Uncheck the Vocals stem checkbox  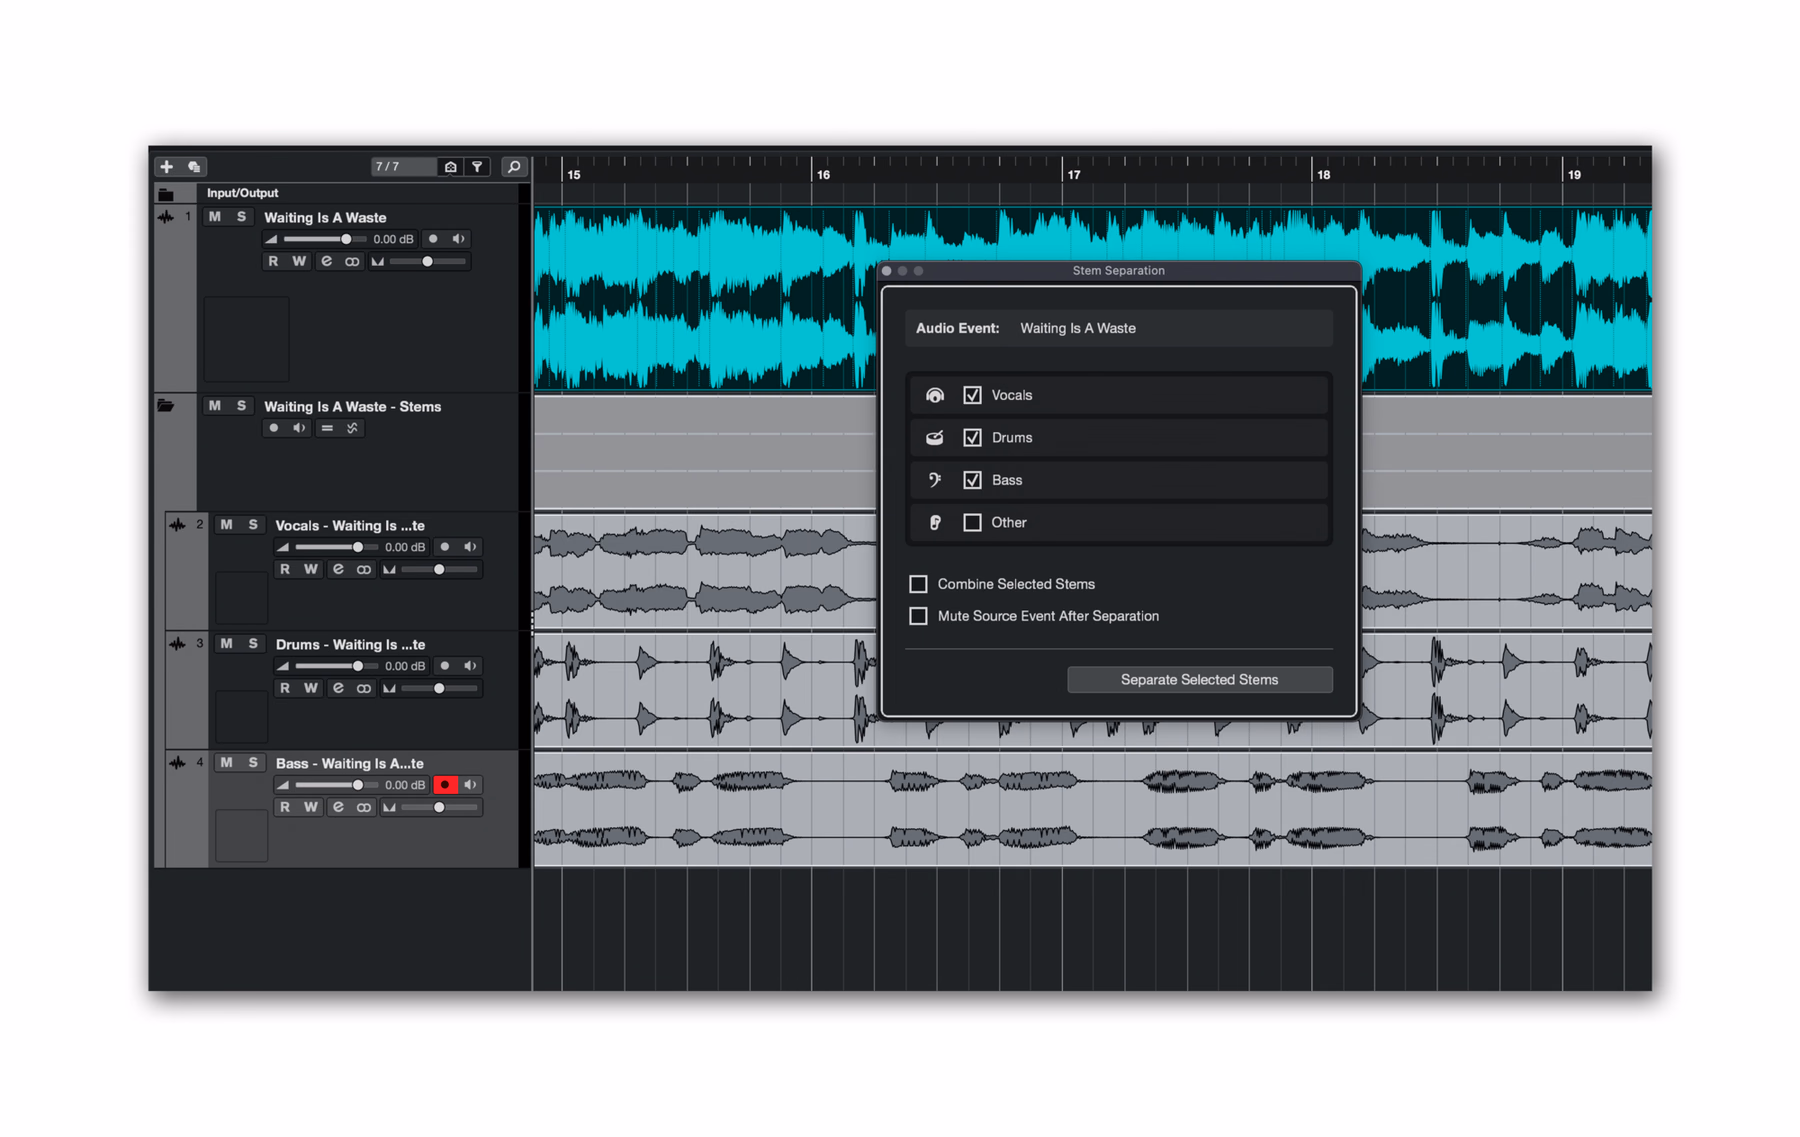point(972,395)
